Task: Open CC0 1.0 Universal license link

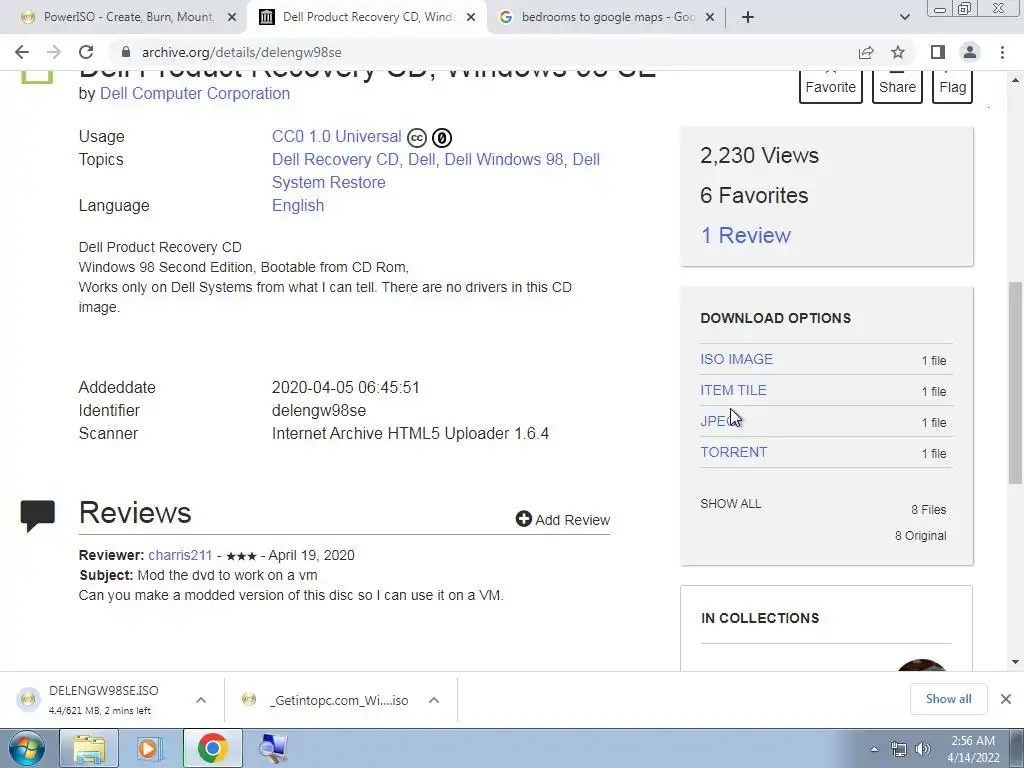Action: pos(336,136)
